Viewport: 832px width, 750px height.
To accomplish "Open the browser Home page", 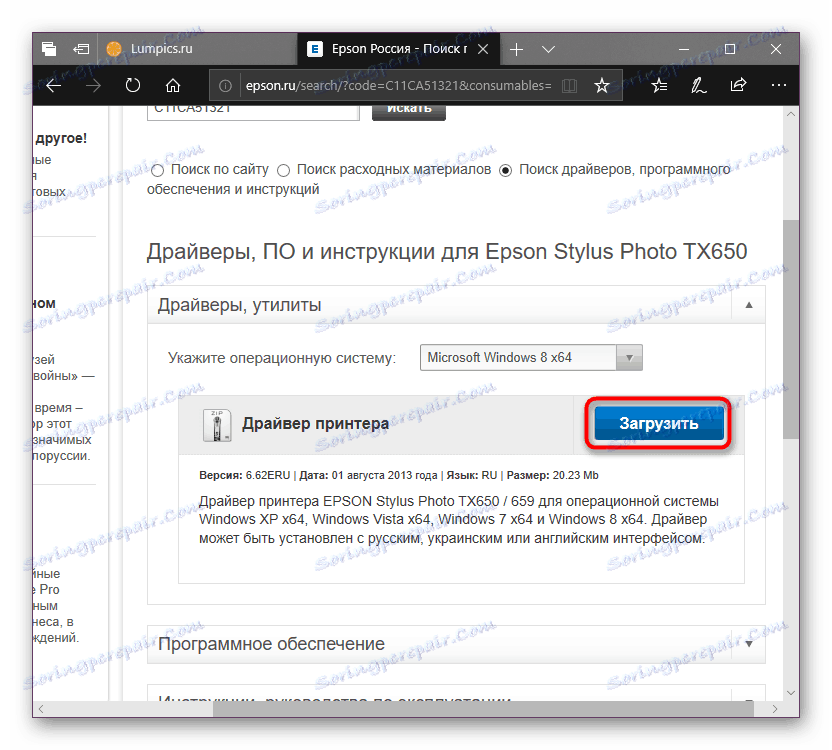I will [173, 85].
